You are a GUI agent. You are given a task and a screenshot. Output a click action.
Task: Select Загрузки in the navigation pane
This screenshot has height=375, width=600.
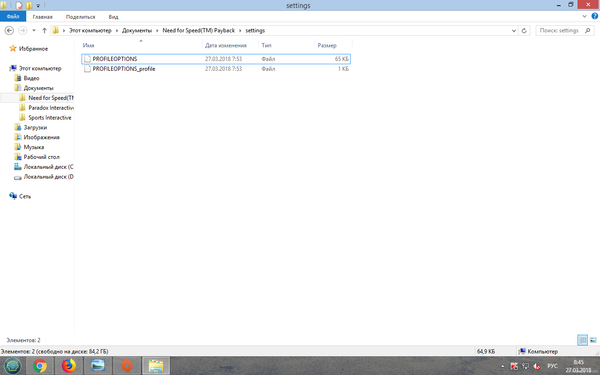point(35,127)
